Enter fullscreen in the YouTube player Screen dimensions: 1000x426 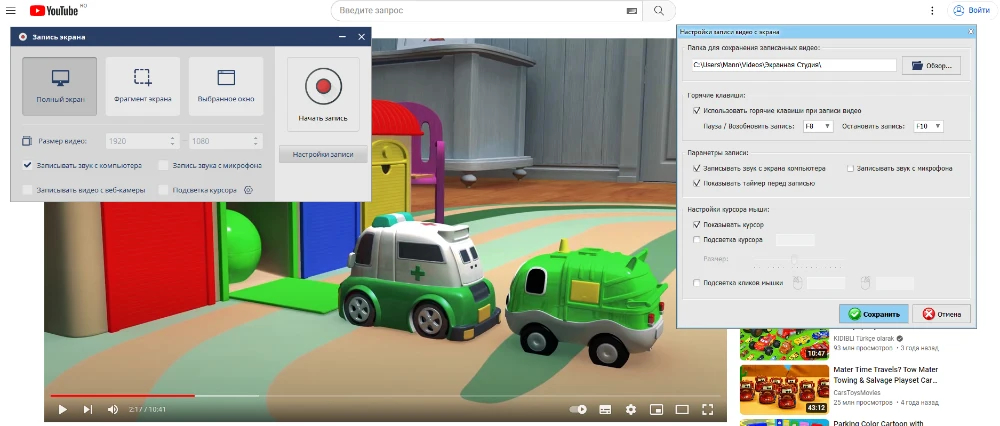tap(708, 409)
